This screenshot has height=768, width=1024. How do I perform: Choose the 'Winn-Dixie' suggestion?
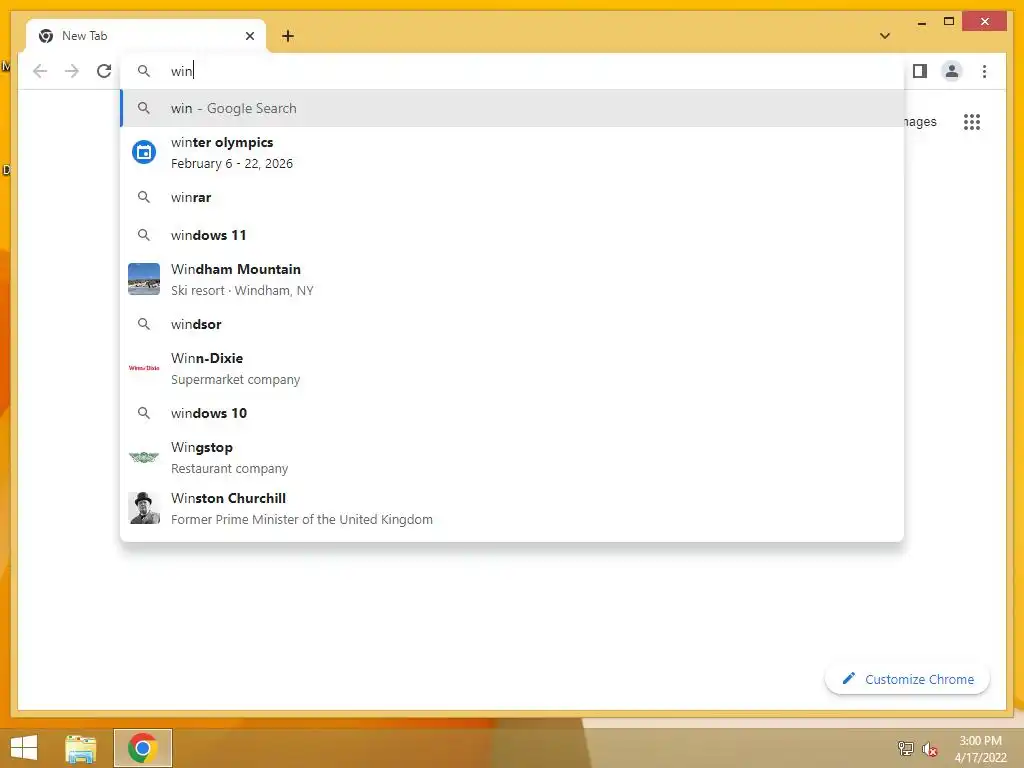[x=512, y=368]
